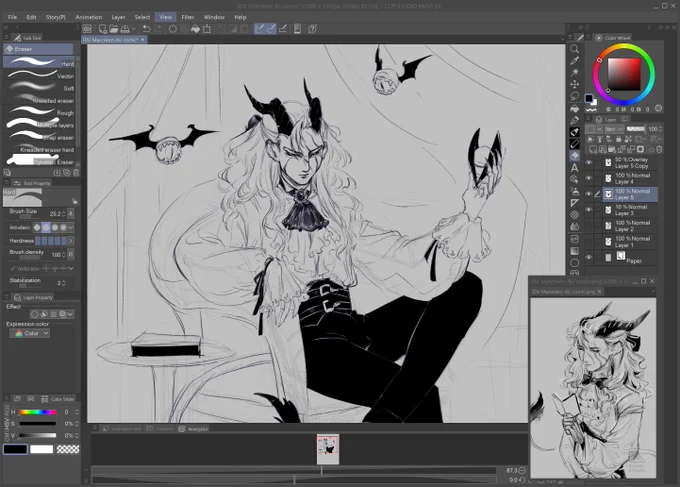Select the Pen tool in tool palette
The width and height of the screenshot is (680, 487).
574,120
